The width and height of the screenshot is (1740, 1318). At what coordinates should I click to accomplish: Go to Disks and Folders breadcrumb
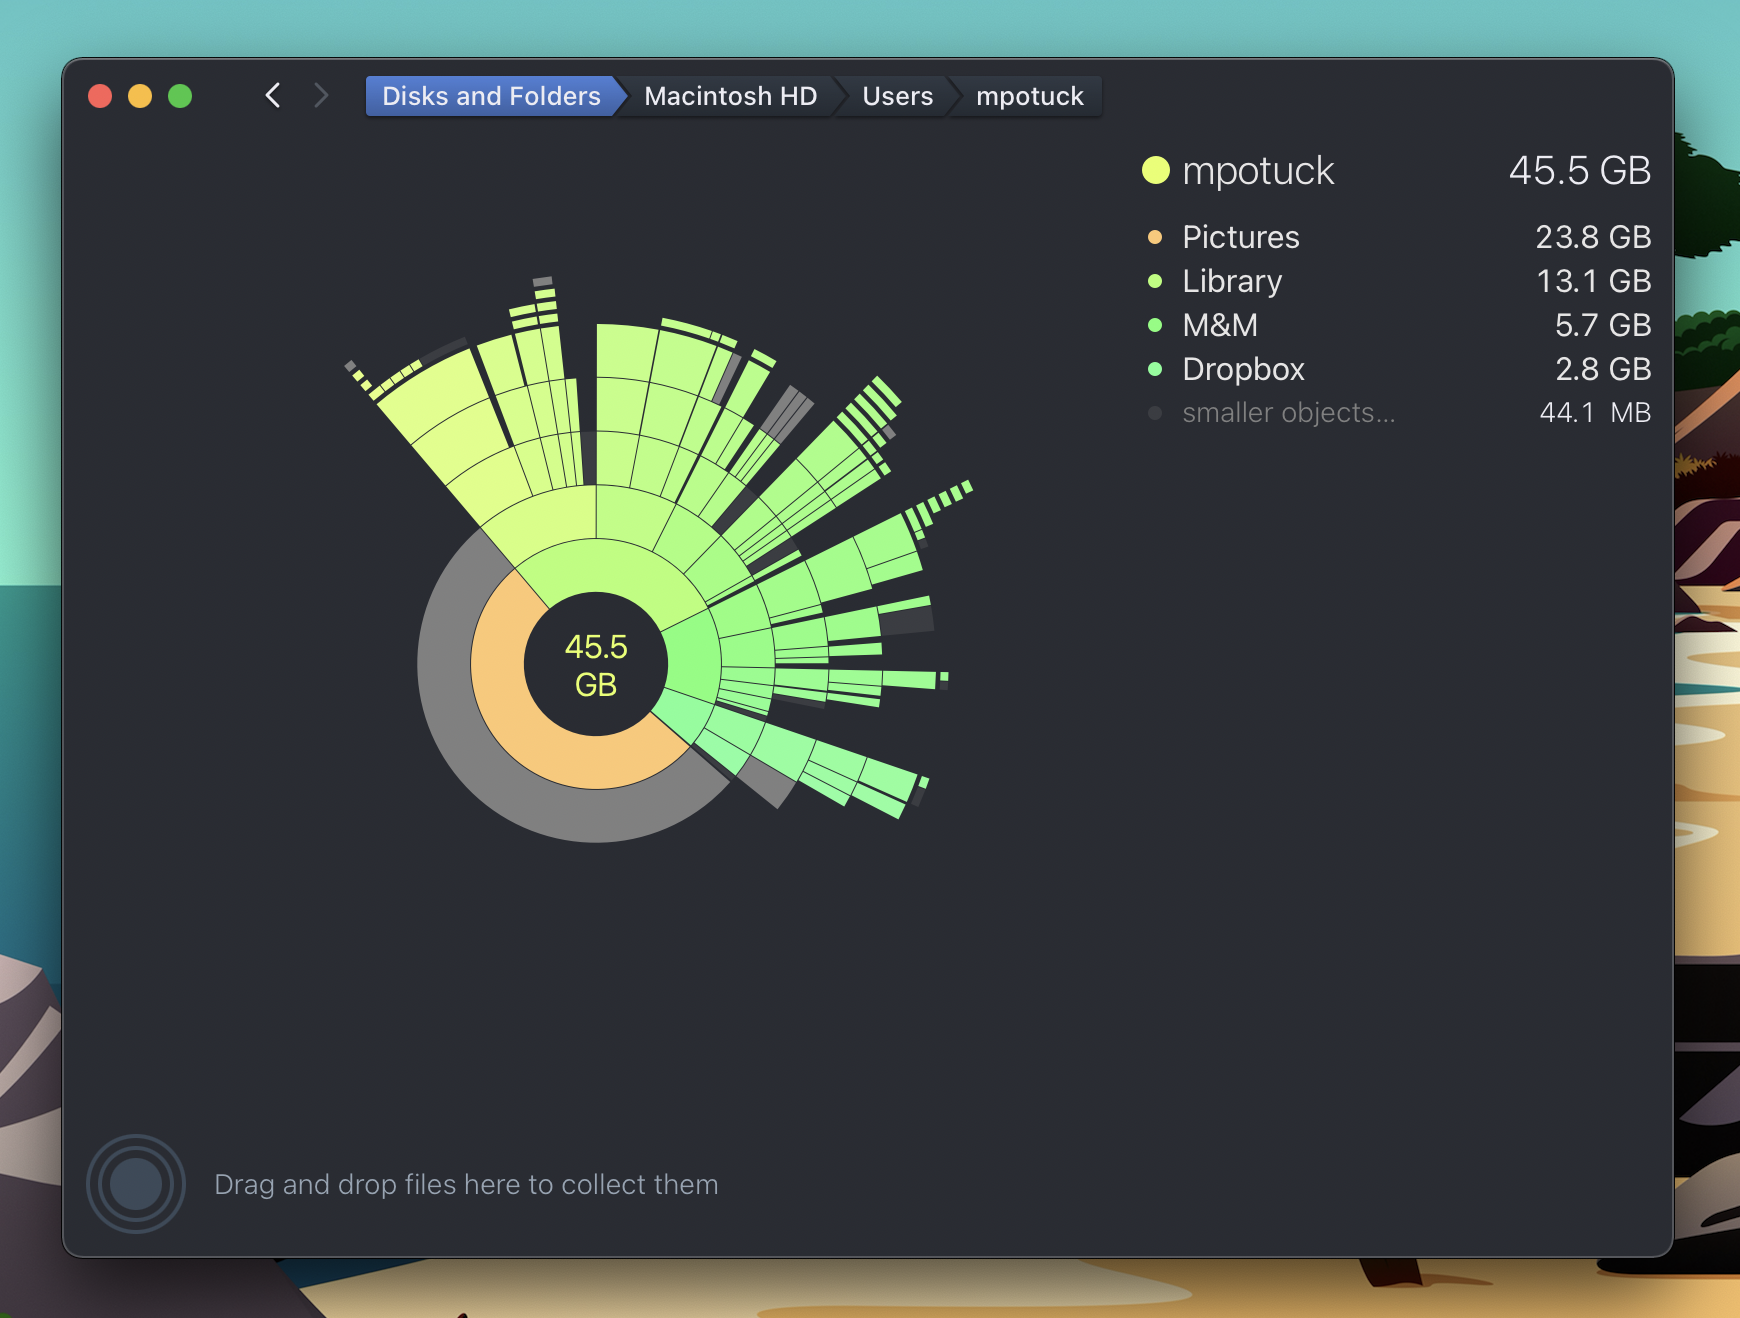(x=491, y=96)
